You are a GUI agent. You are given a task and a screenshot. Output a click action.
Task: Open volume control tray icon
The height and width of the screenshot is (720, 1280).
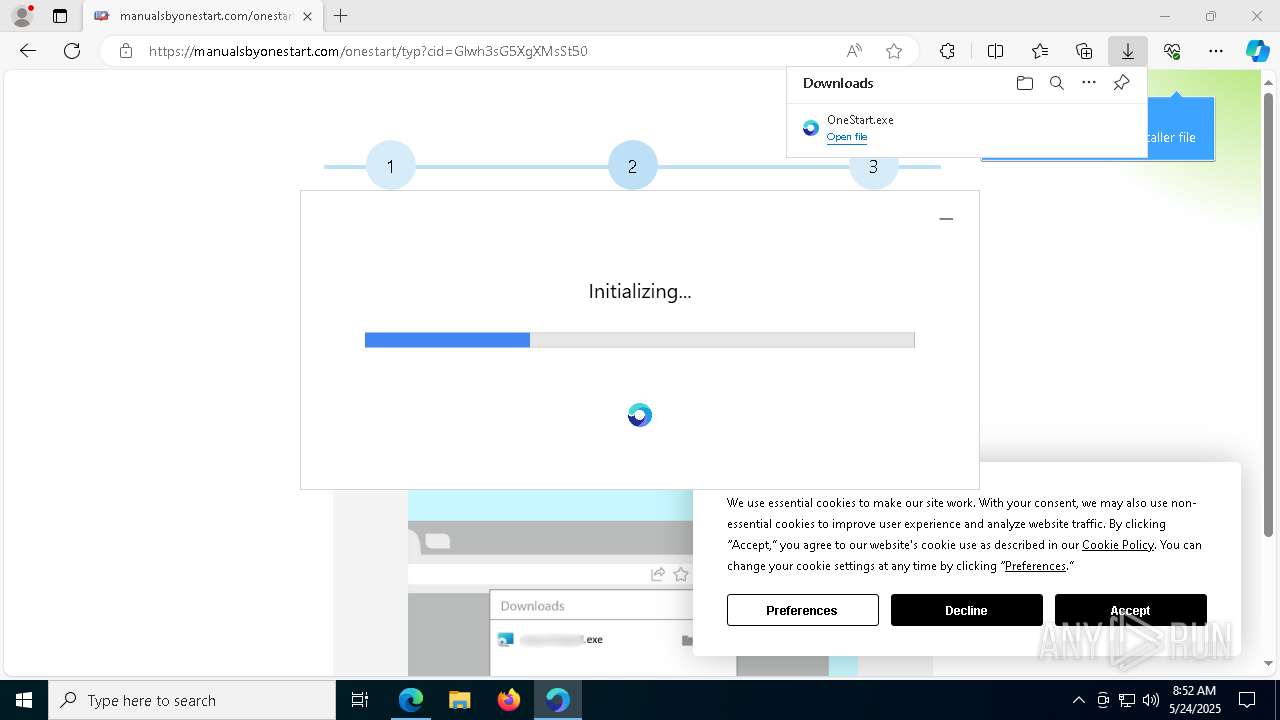(x=1151, y=700)
